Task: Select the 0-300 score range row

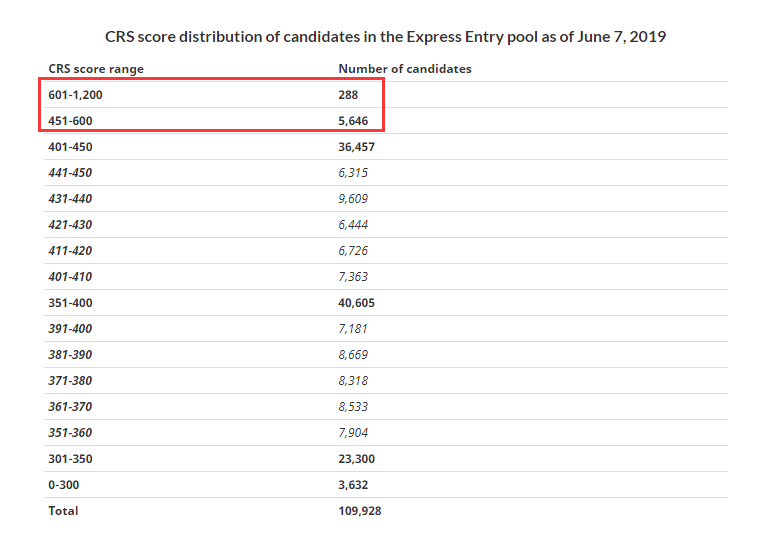Action: click(x=386, y=485)
